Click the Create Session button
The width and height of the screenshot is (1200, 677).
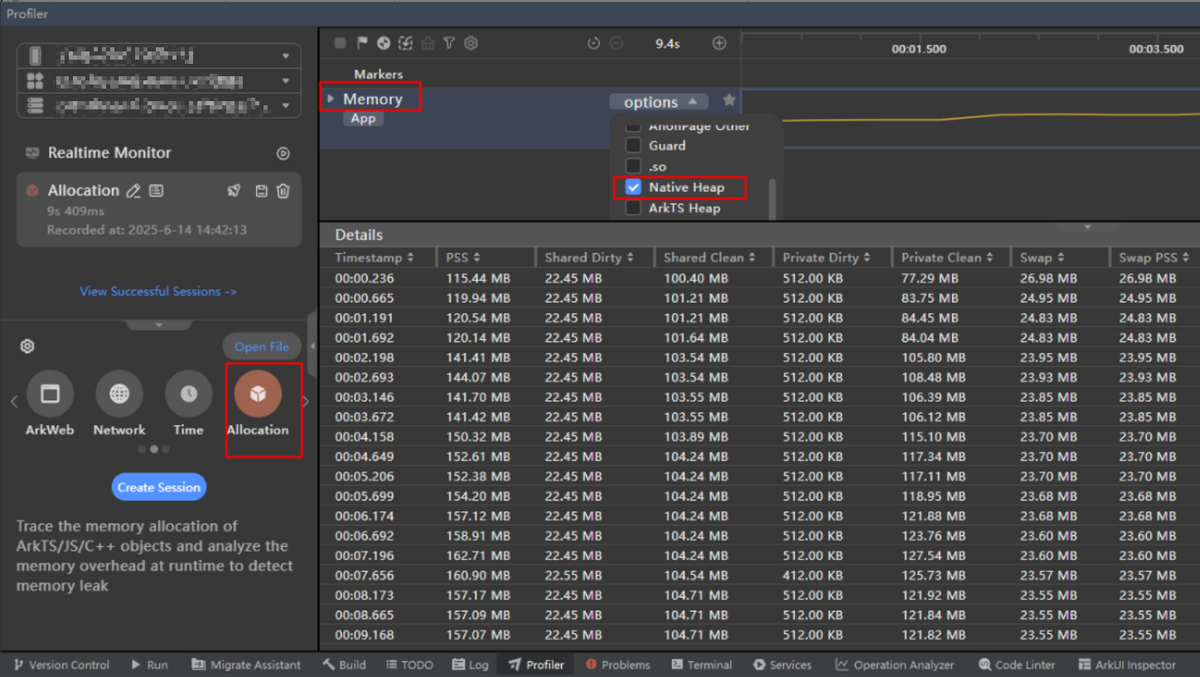click(159, 487)
